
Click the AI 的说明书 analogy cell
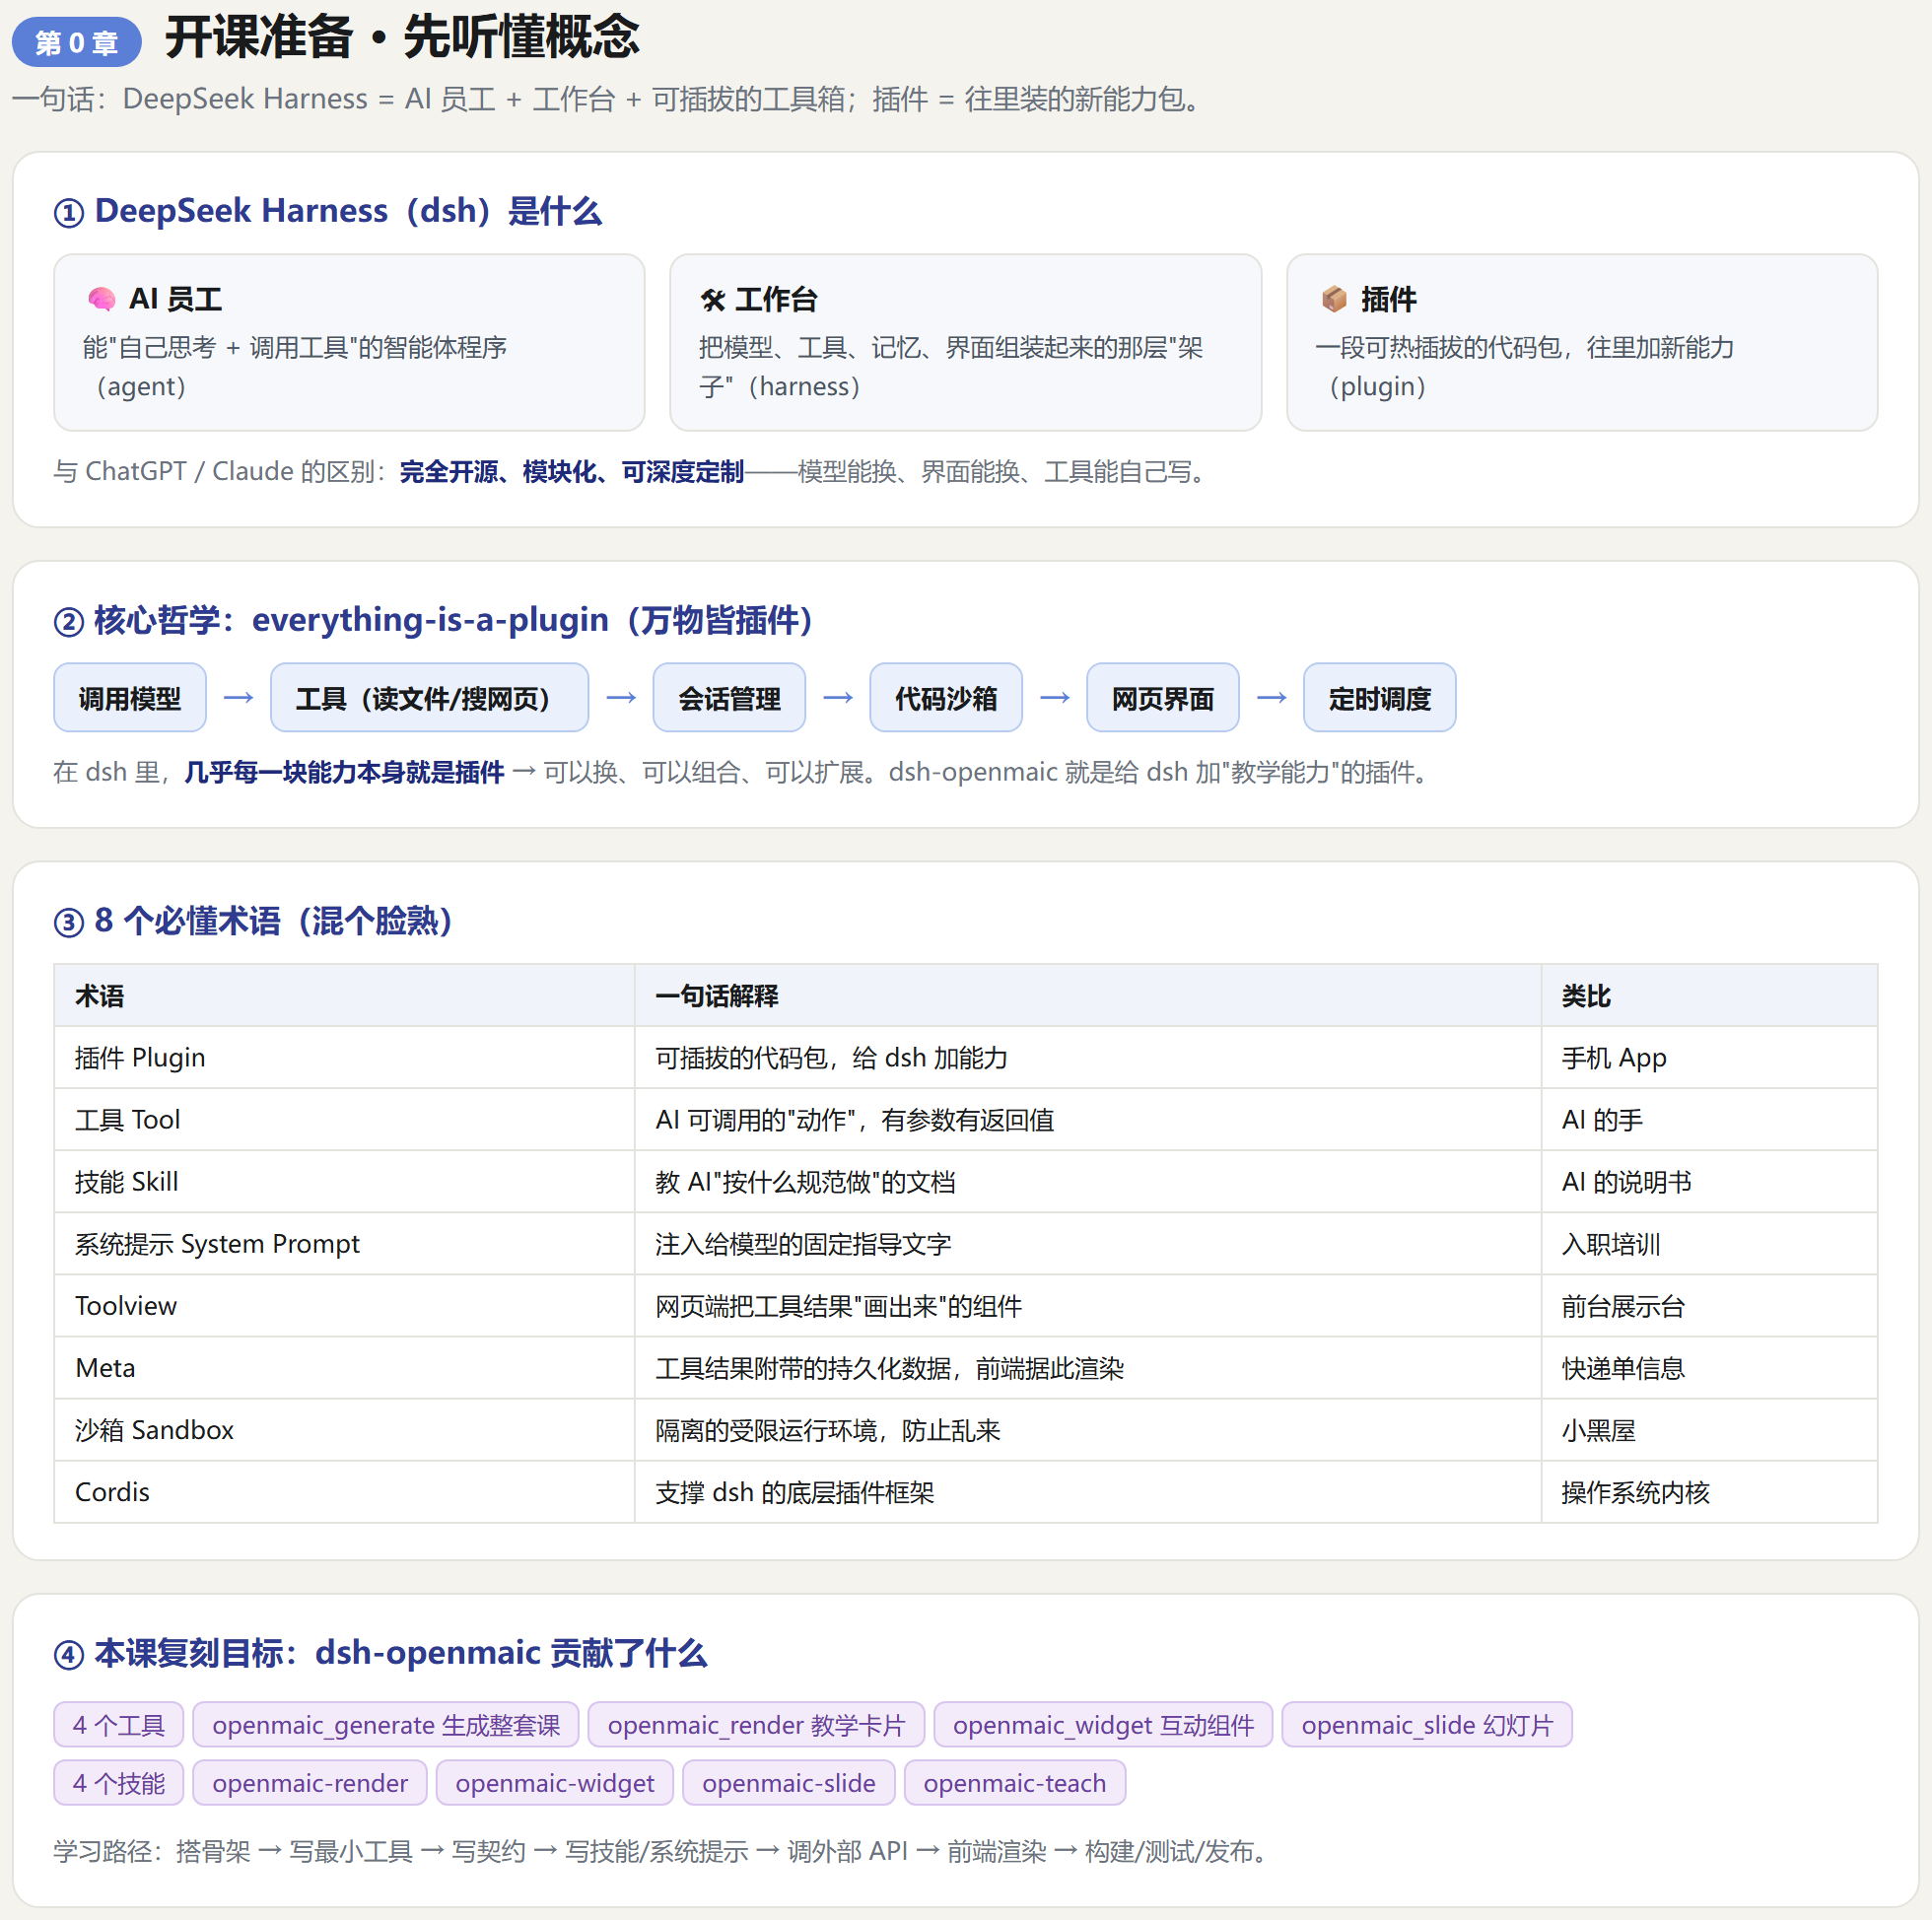tap(1710, 1182)
